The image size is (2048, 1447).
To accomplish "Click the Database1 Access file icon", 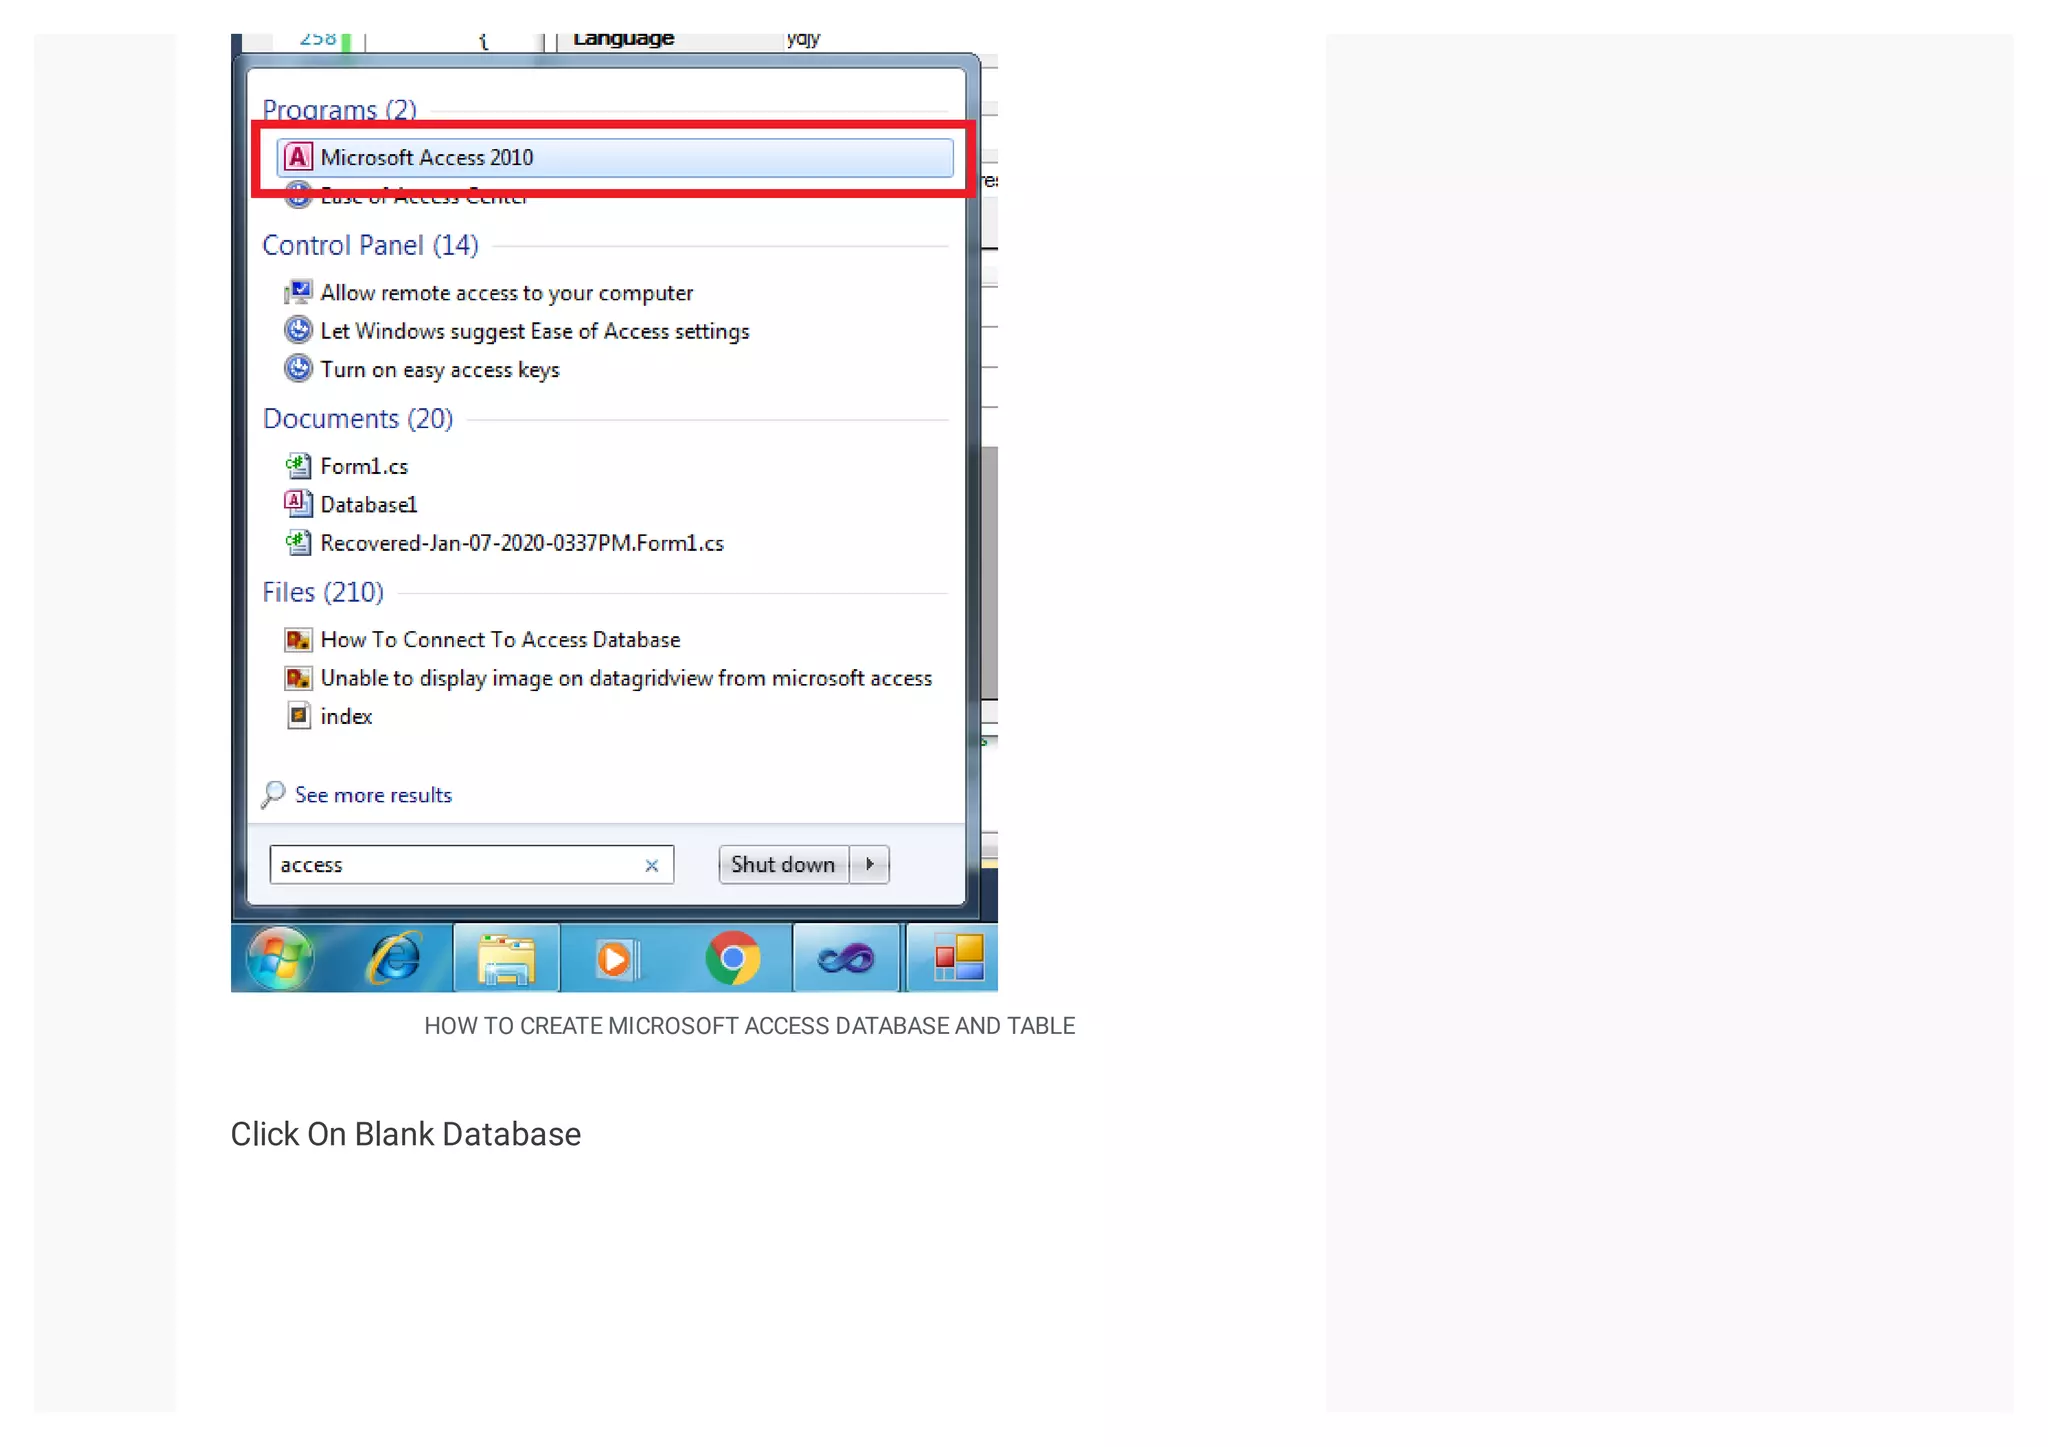I will pyautogui.click(x=298, y=503).
